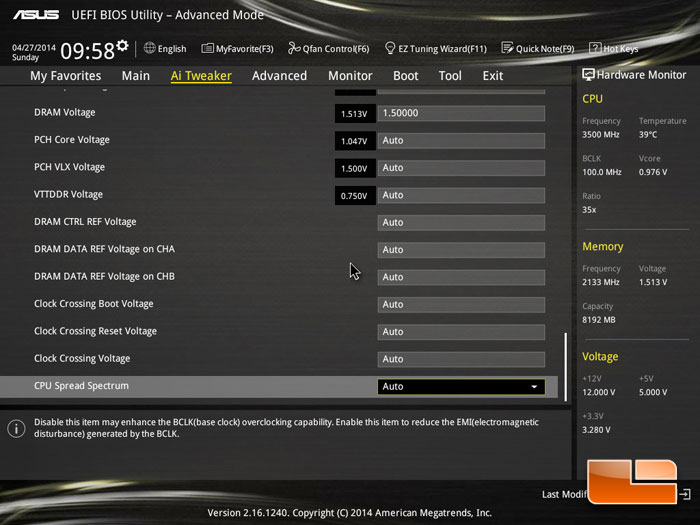Select the Ai Tweaker tab

(201, 76)
